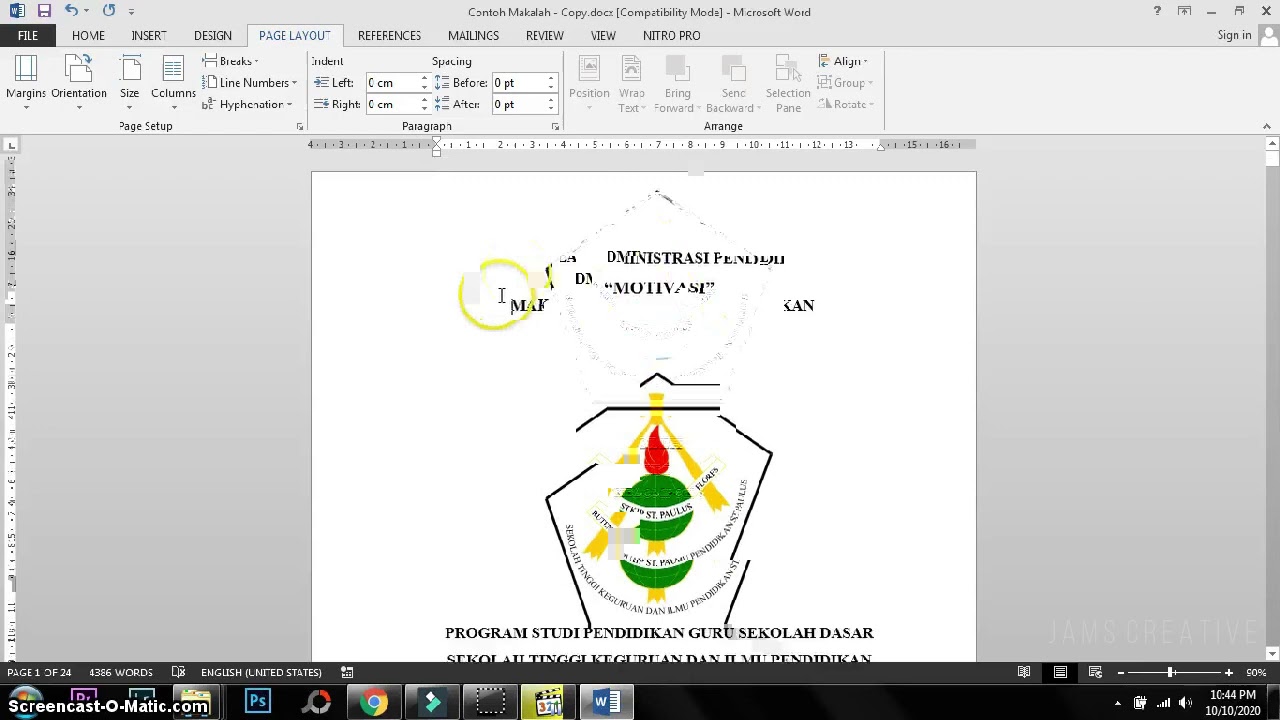
Task: Decrease Spacing After with down arrow
Action: click(x=550, y=109)
